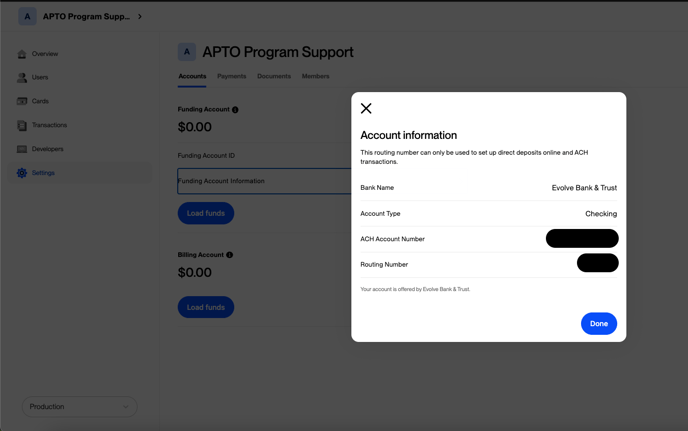
Task: Load funds to the Funding Account
Action: pos(206,213)
